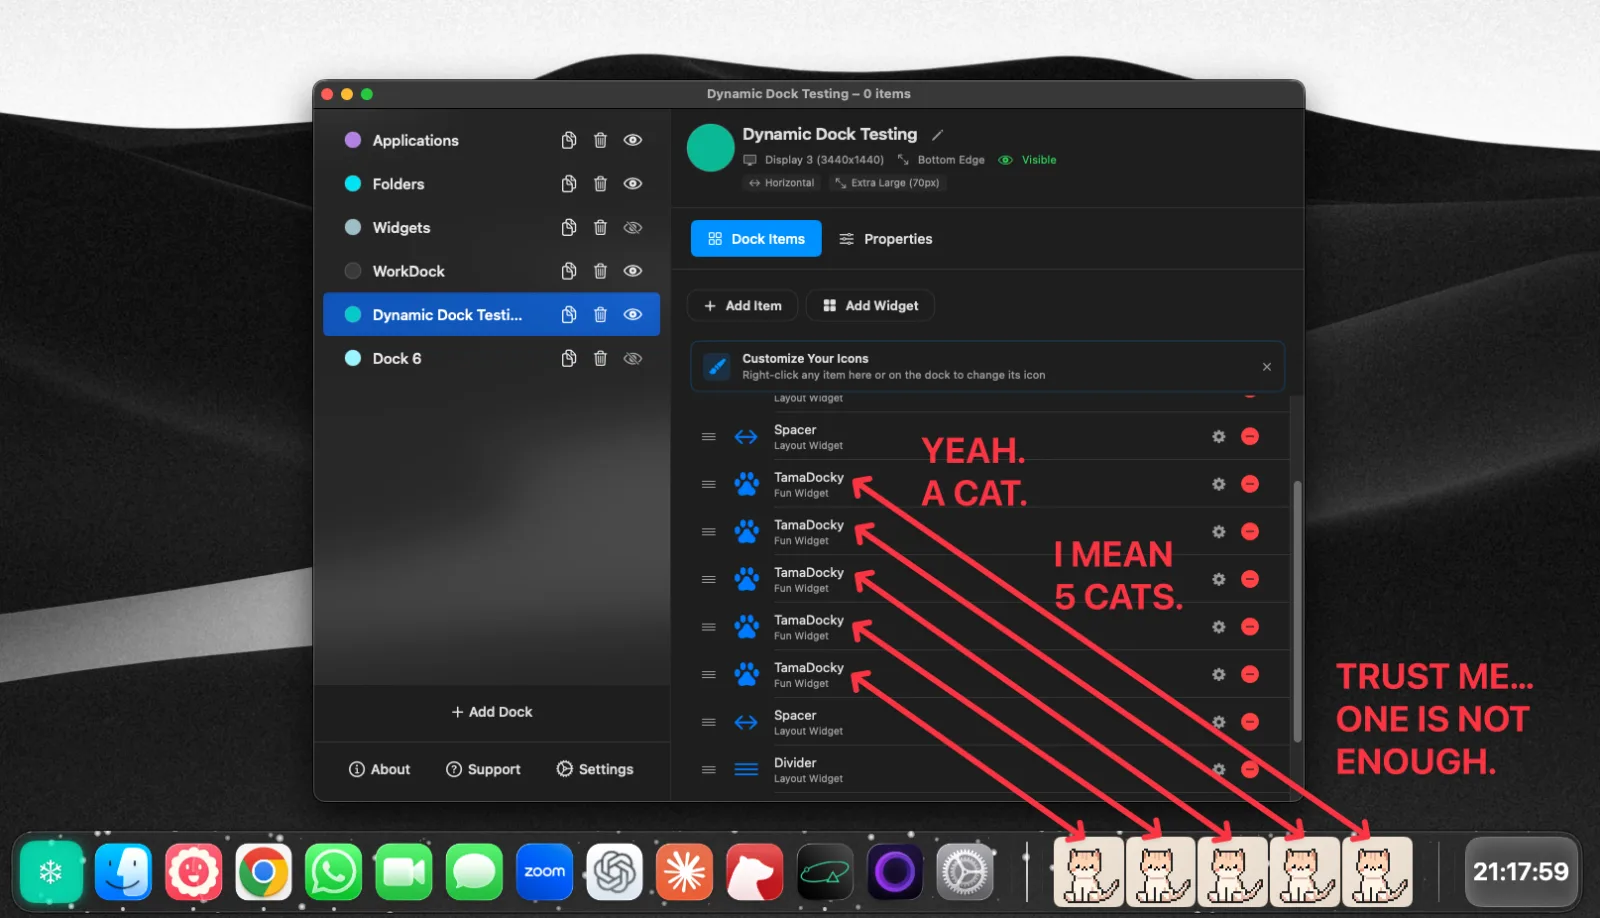
Task: Duplicate the Widgets dock
Action: pos(568,228)
